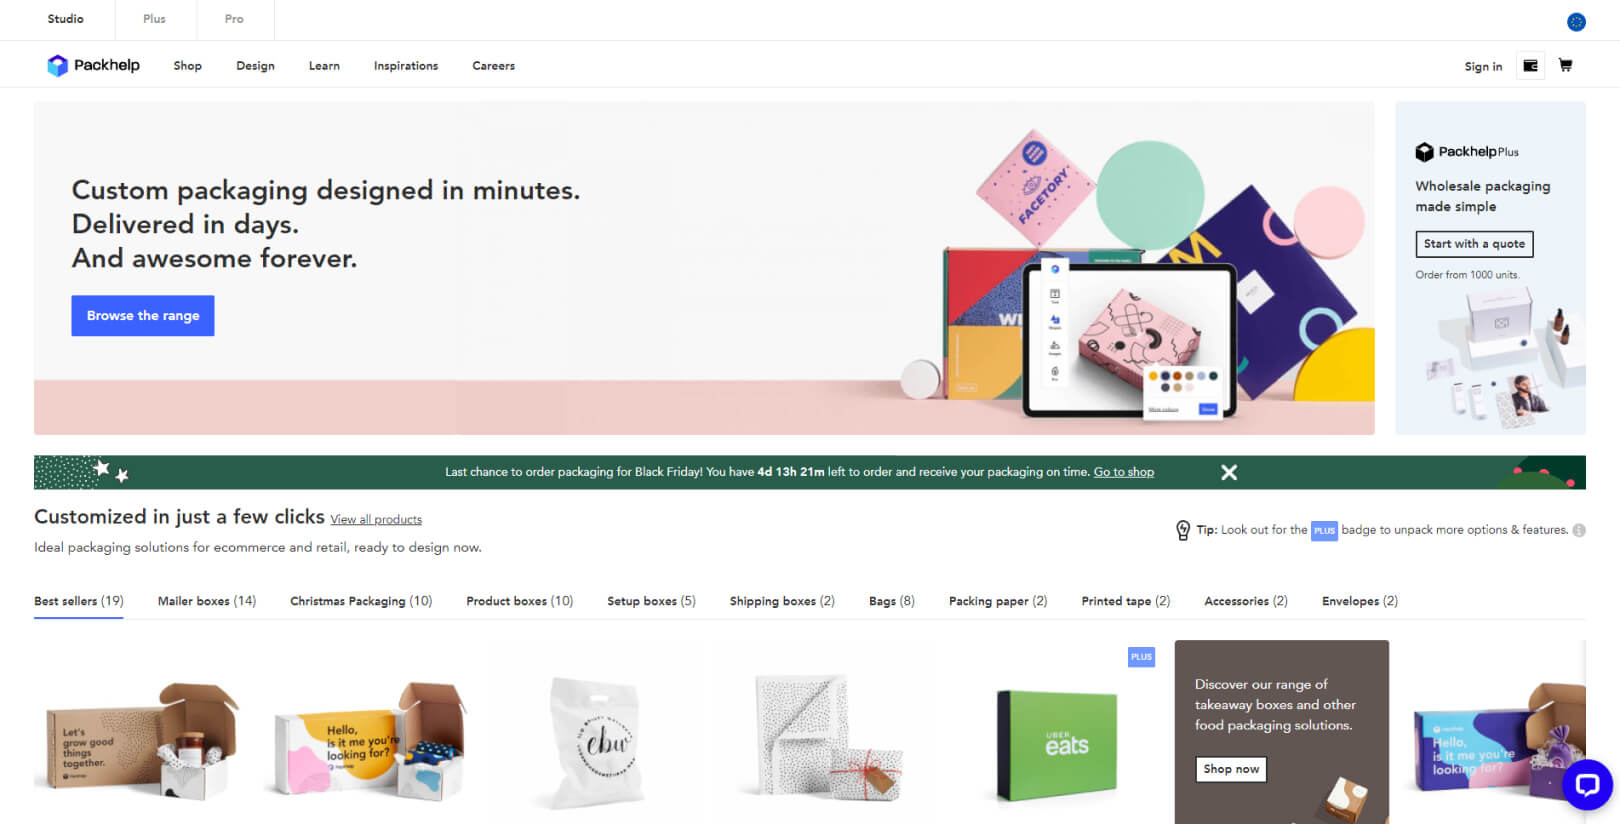Click Start with a quote button
1620x825 pixels.
tap(1474, 244)
